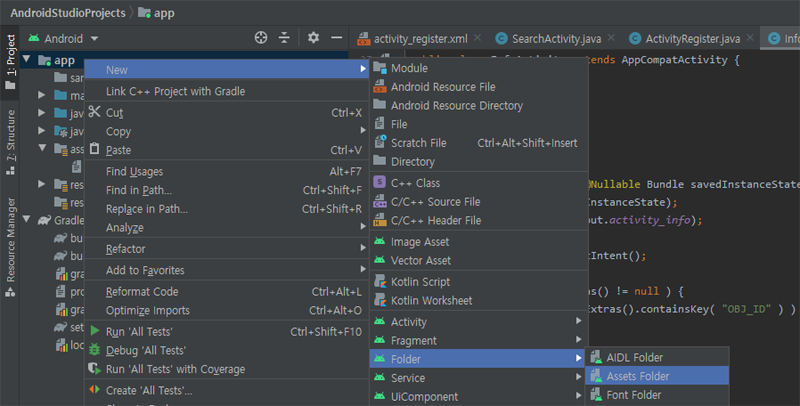Choose Reformat Code
Screen dimensions: 800x406
click(227, 292)
